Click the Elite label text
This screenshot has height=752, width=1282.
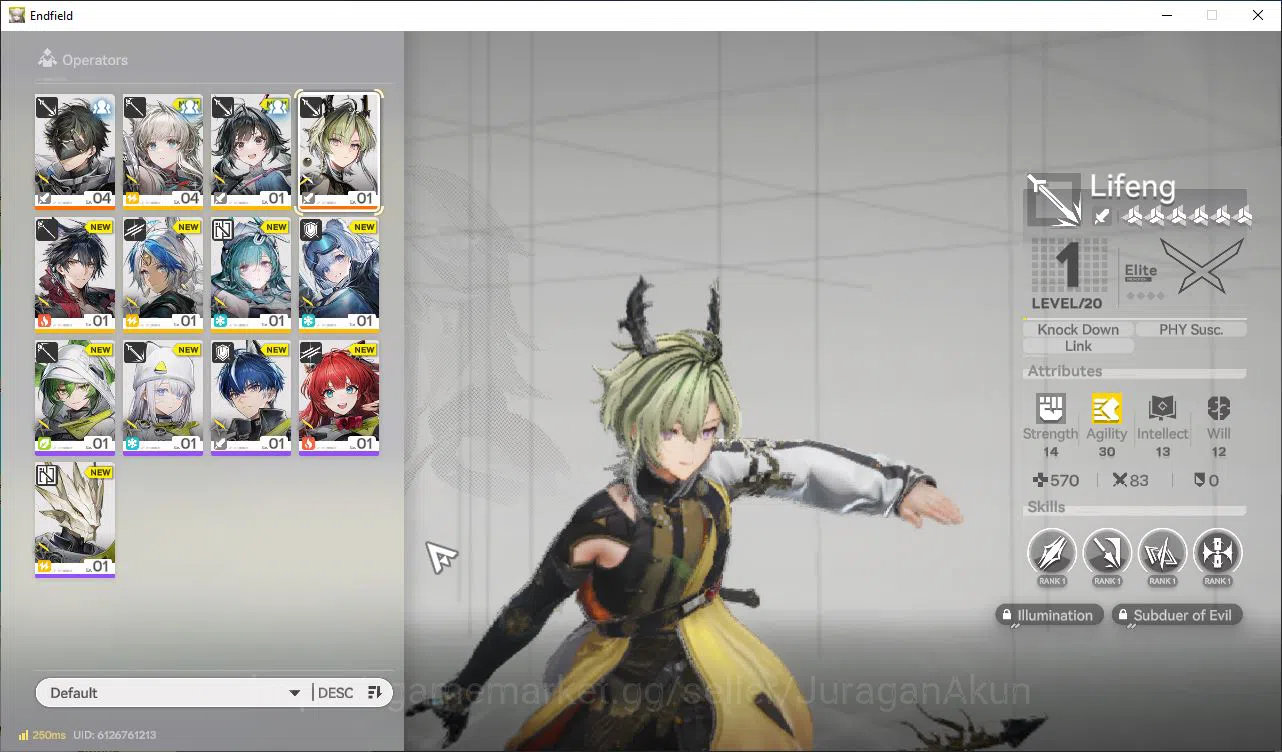pos(1140,270)
